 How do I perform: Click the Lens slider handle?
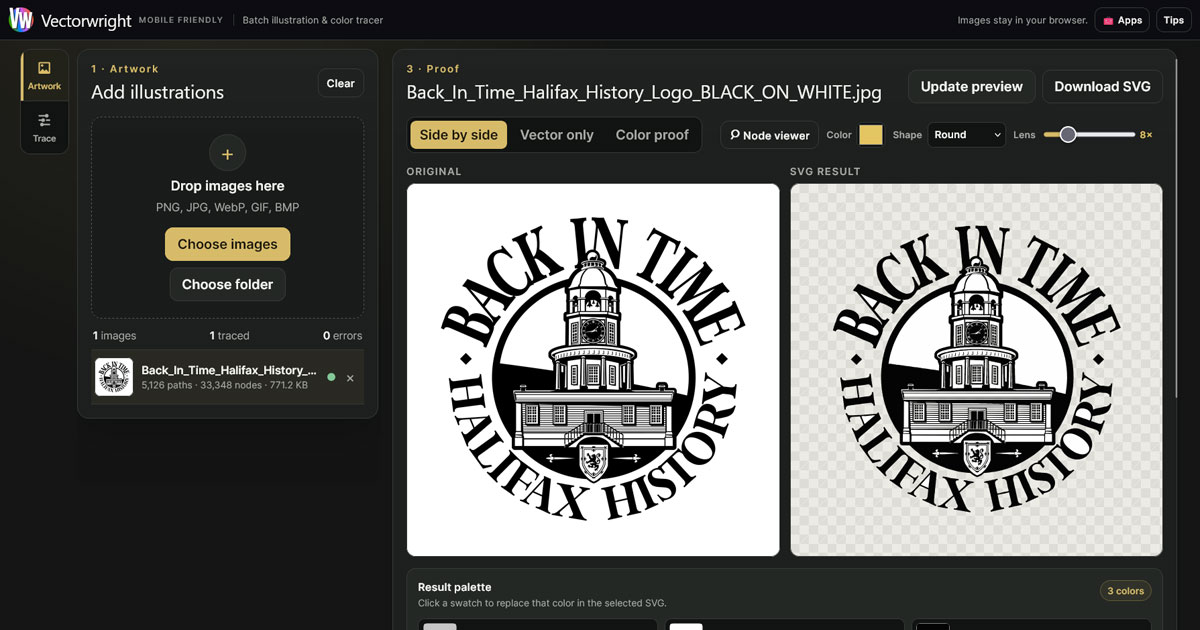[x=1068, y=134]
